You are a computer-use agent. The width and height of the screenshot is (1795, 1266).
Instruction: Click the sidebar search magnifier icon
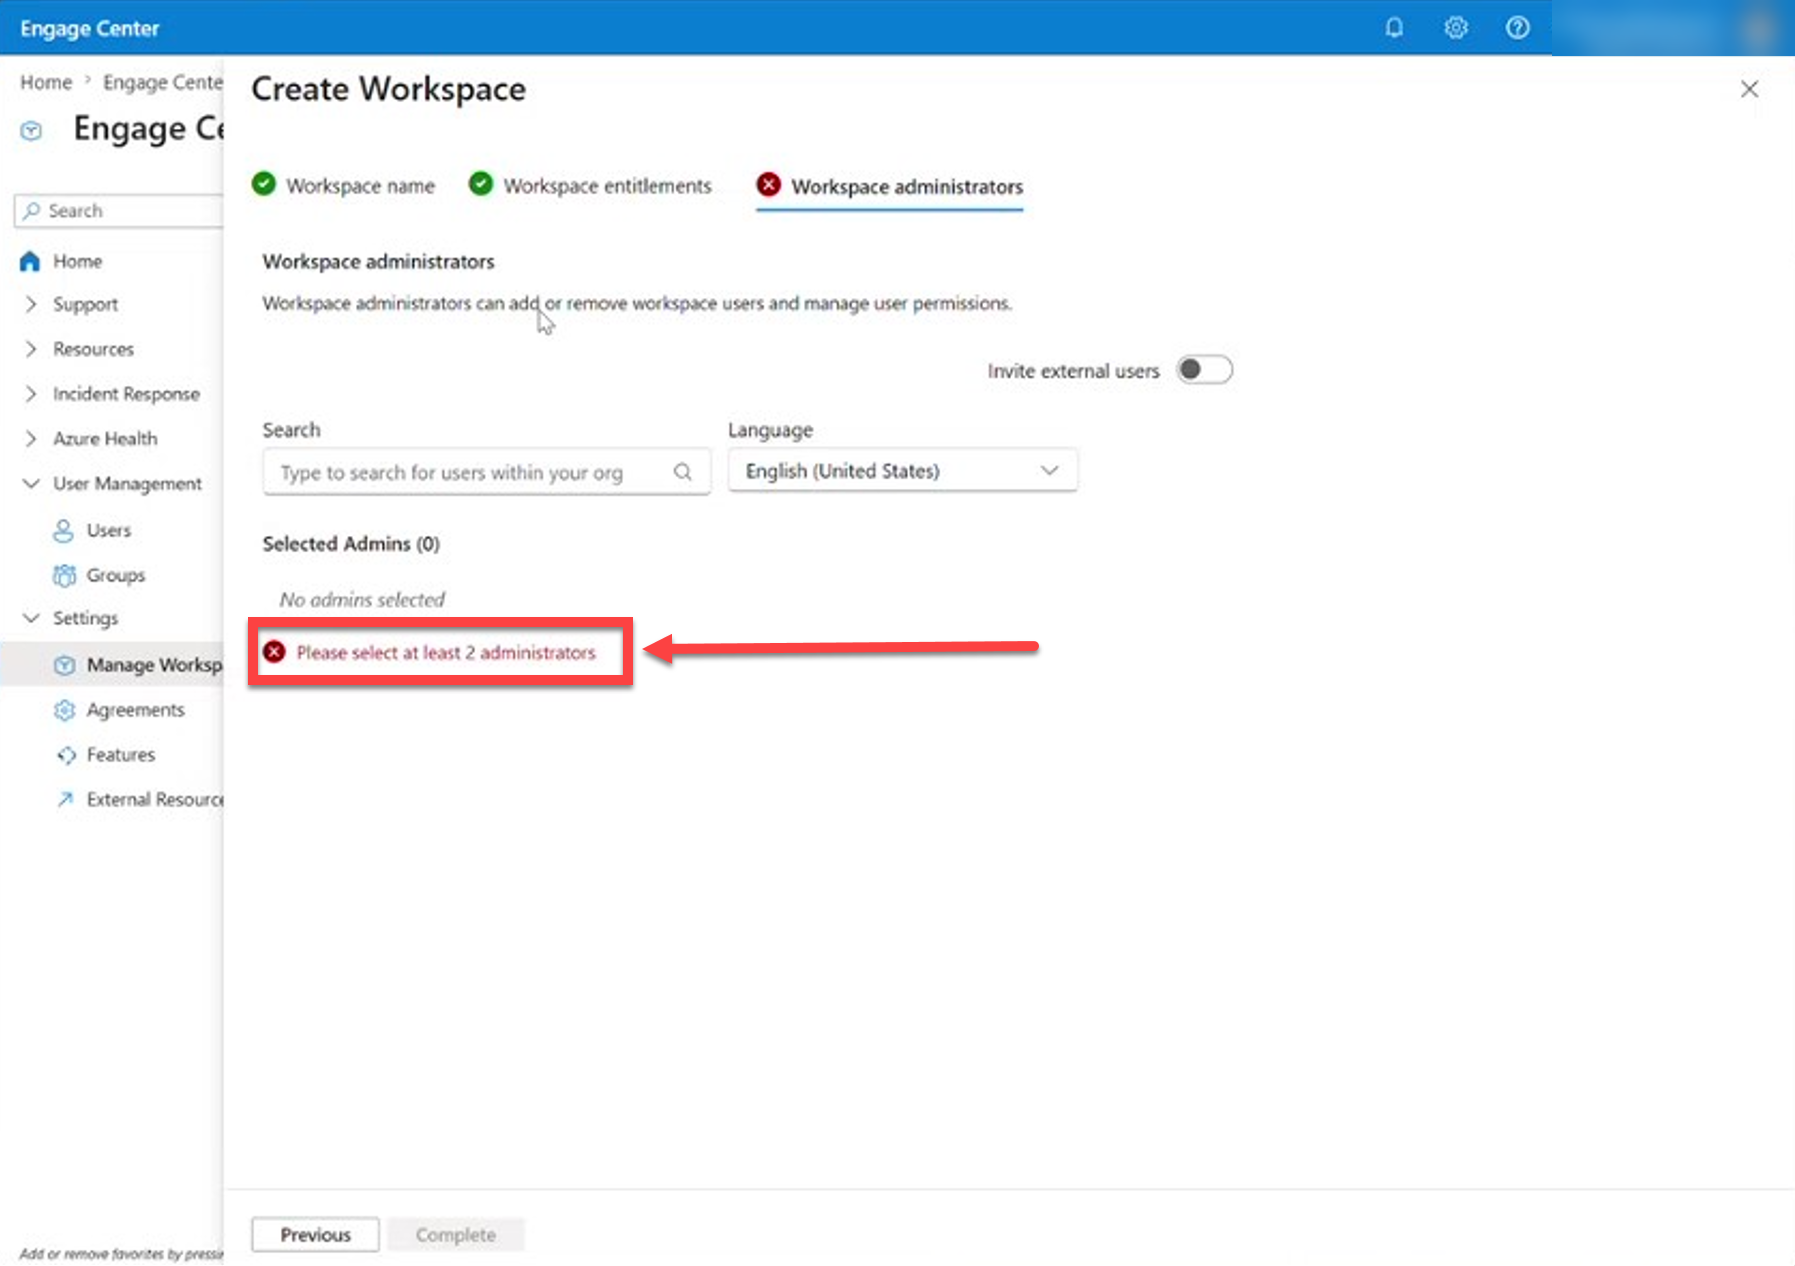[32, 210]
